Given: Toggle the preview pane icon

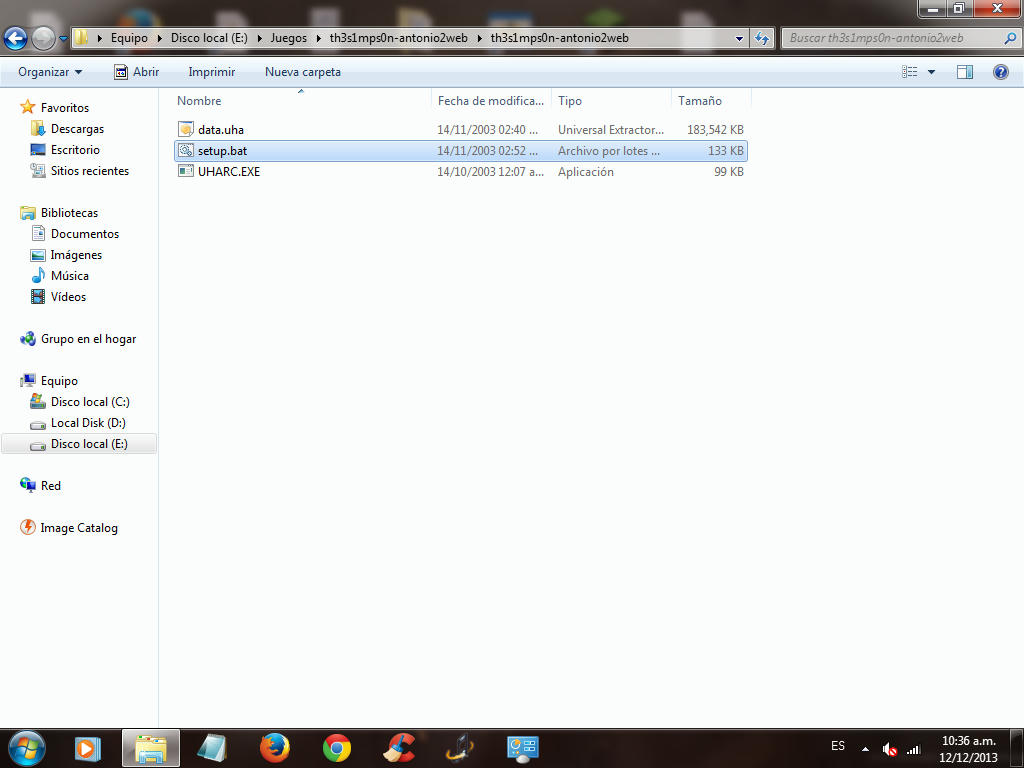Looking at the screenshot, I should pos(964,72).
